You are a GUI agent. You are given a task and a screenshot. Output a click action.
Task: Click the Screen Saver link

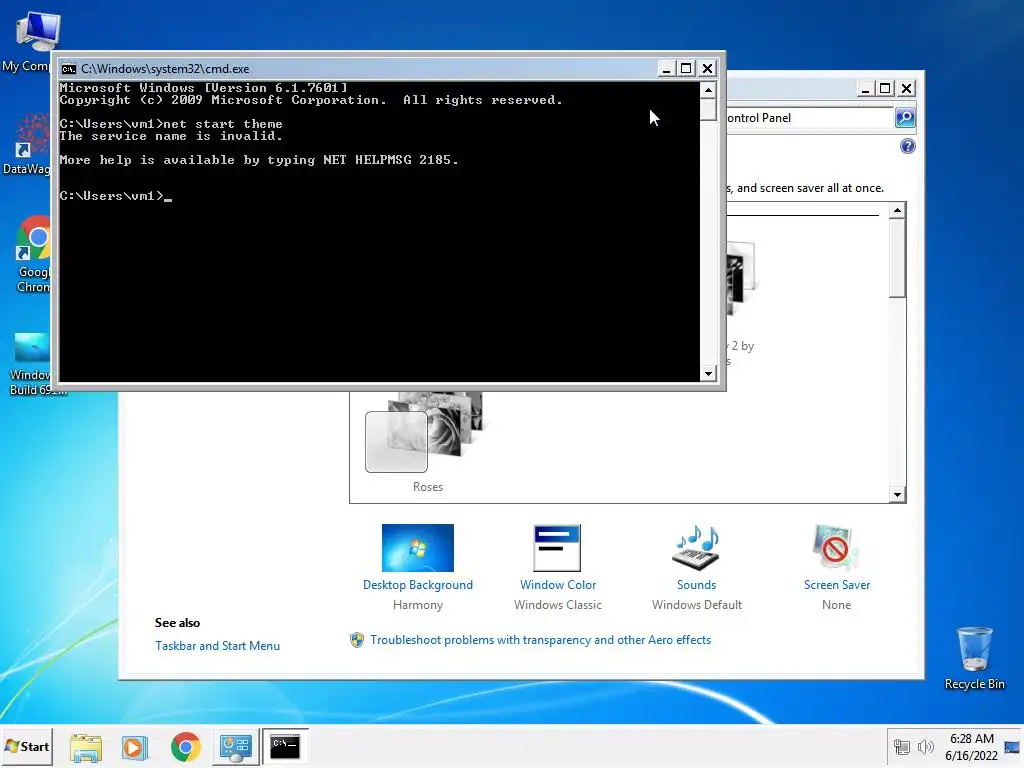[x=837, y=585]
